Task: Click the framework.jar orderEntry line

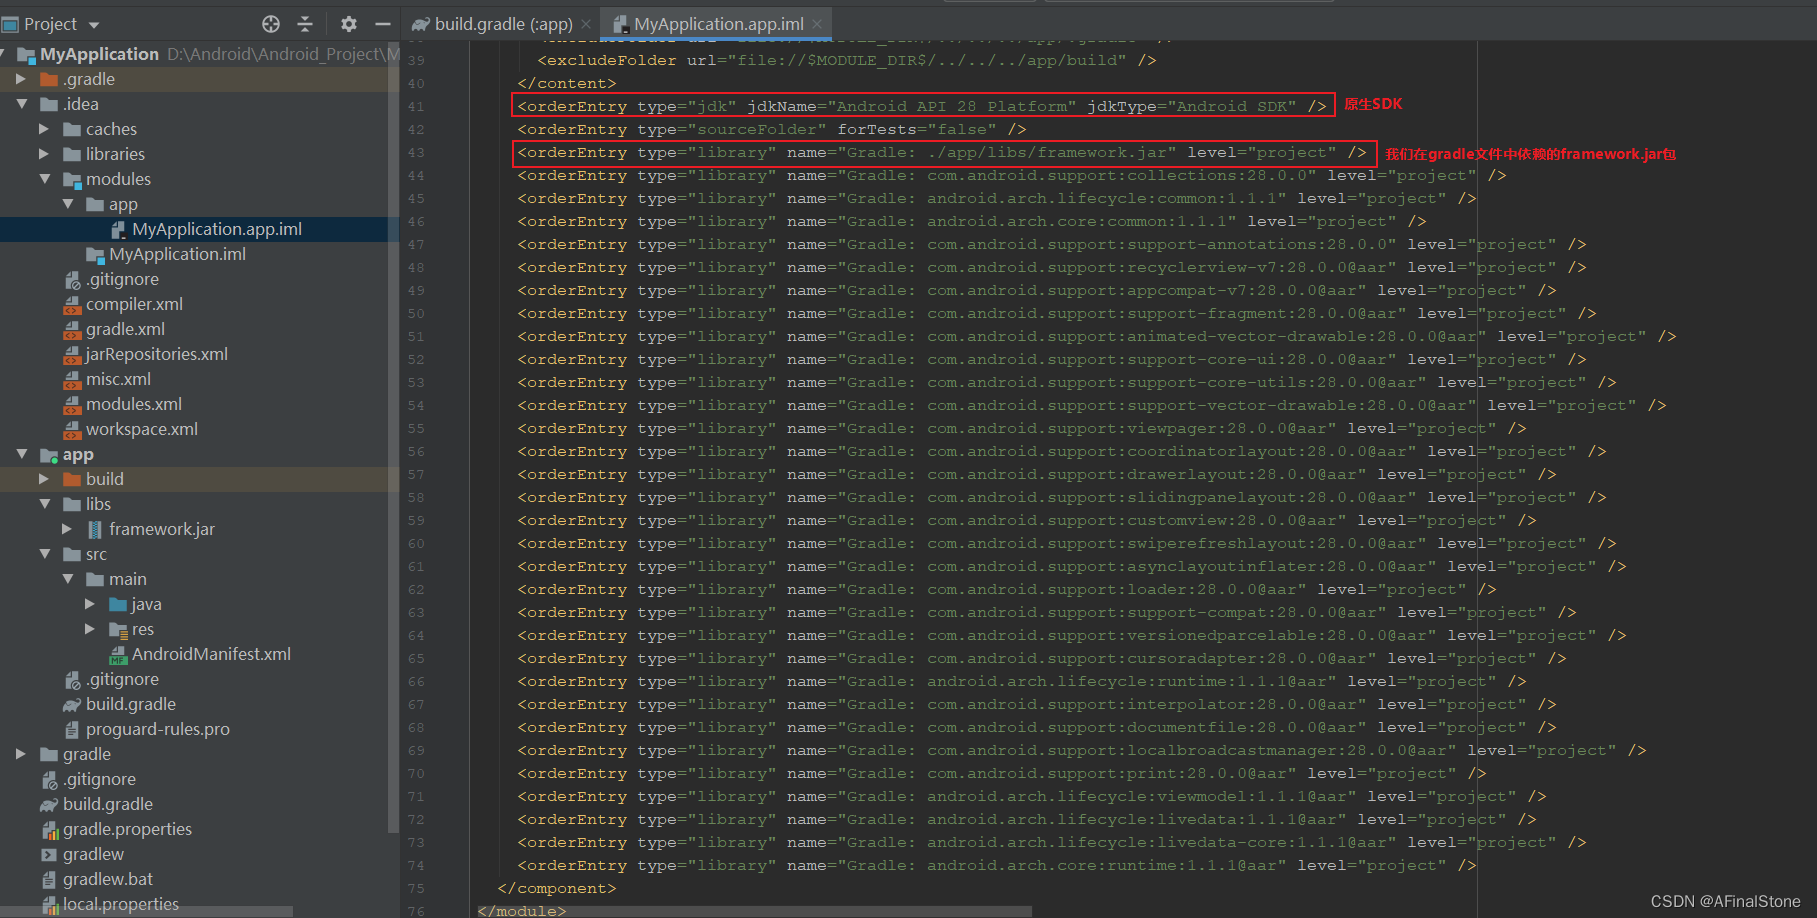Action: tap(942, 152)
